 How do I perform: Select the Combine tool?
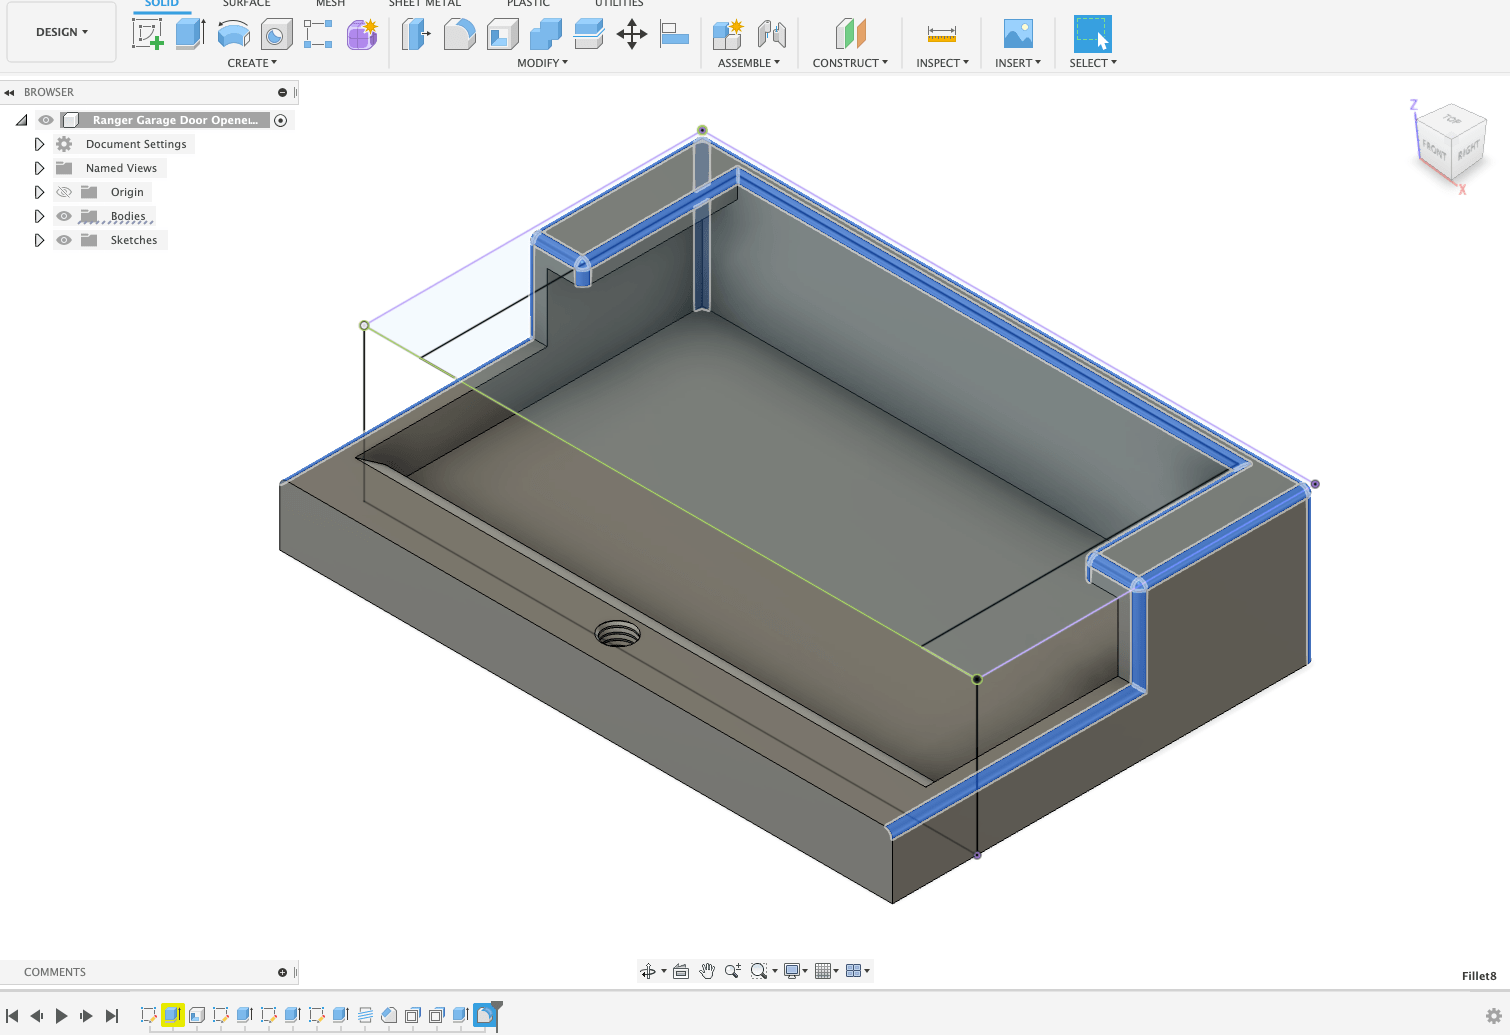545,34
